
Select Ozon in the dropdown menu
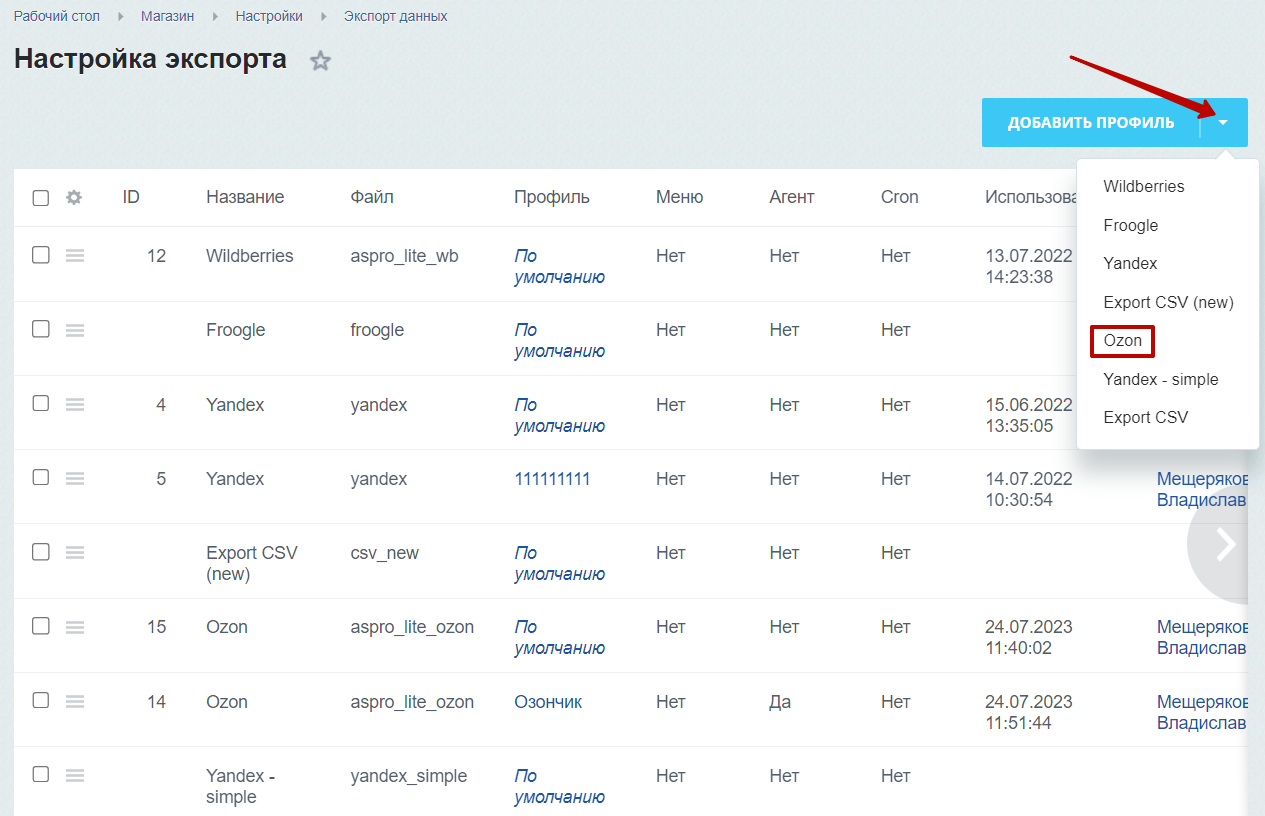pyautogui.click(x=1123, y=341)
